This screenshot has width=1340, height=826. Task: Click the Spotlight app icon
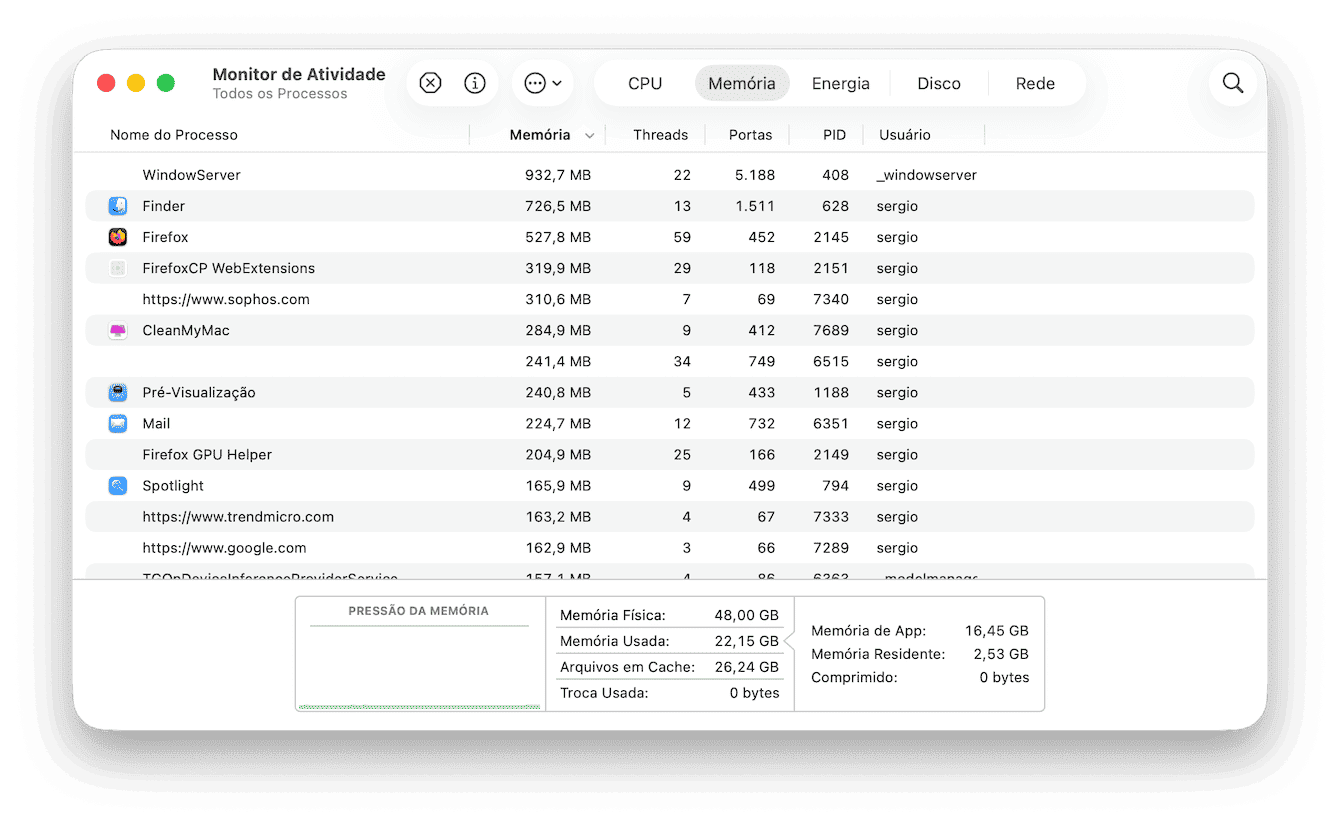click(x=118, y=485)
